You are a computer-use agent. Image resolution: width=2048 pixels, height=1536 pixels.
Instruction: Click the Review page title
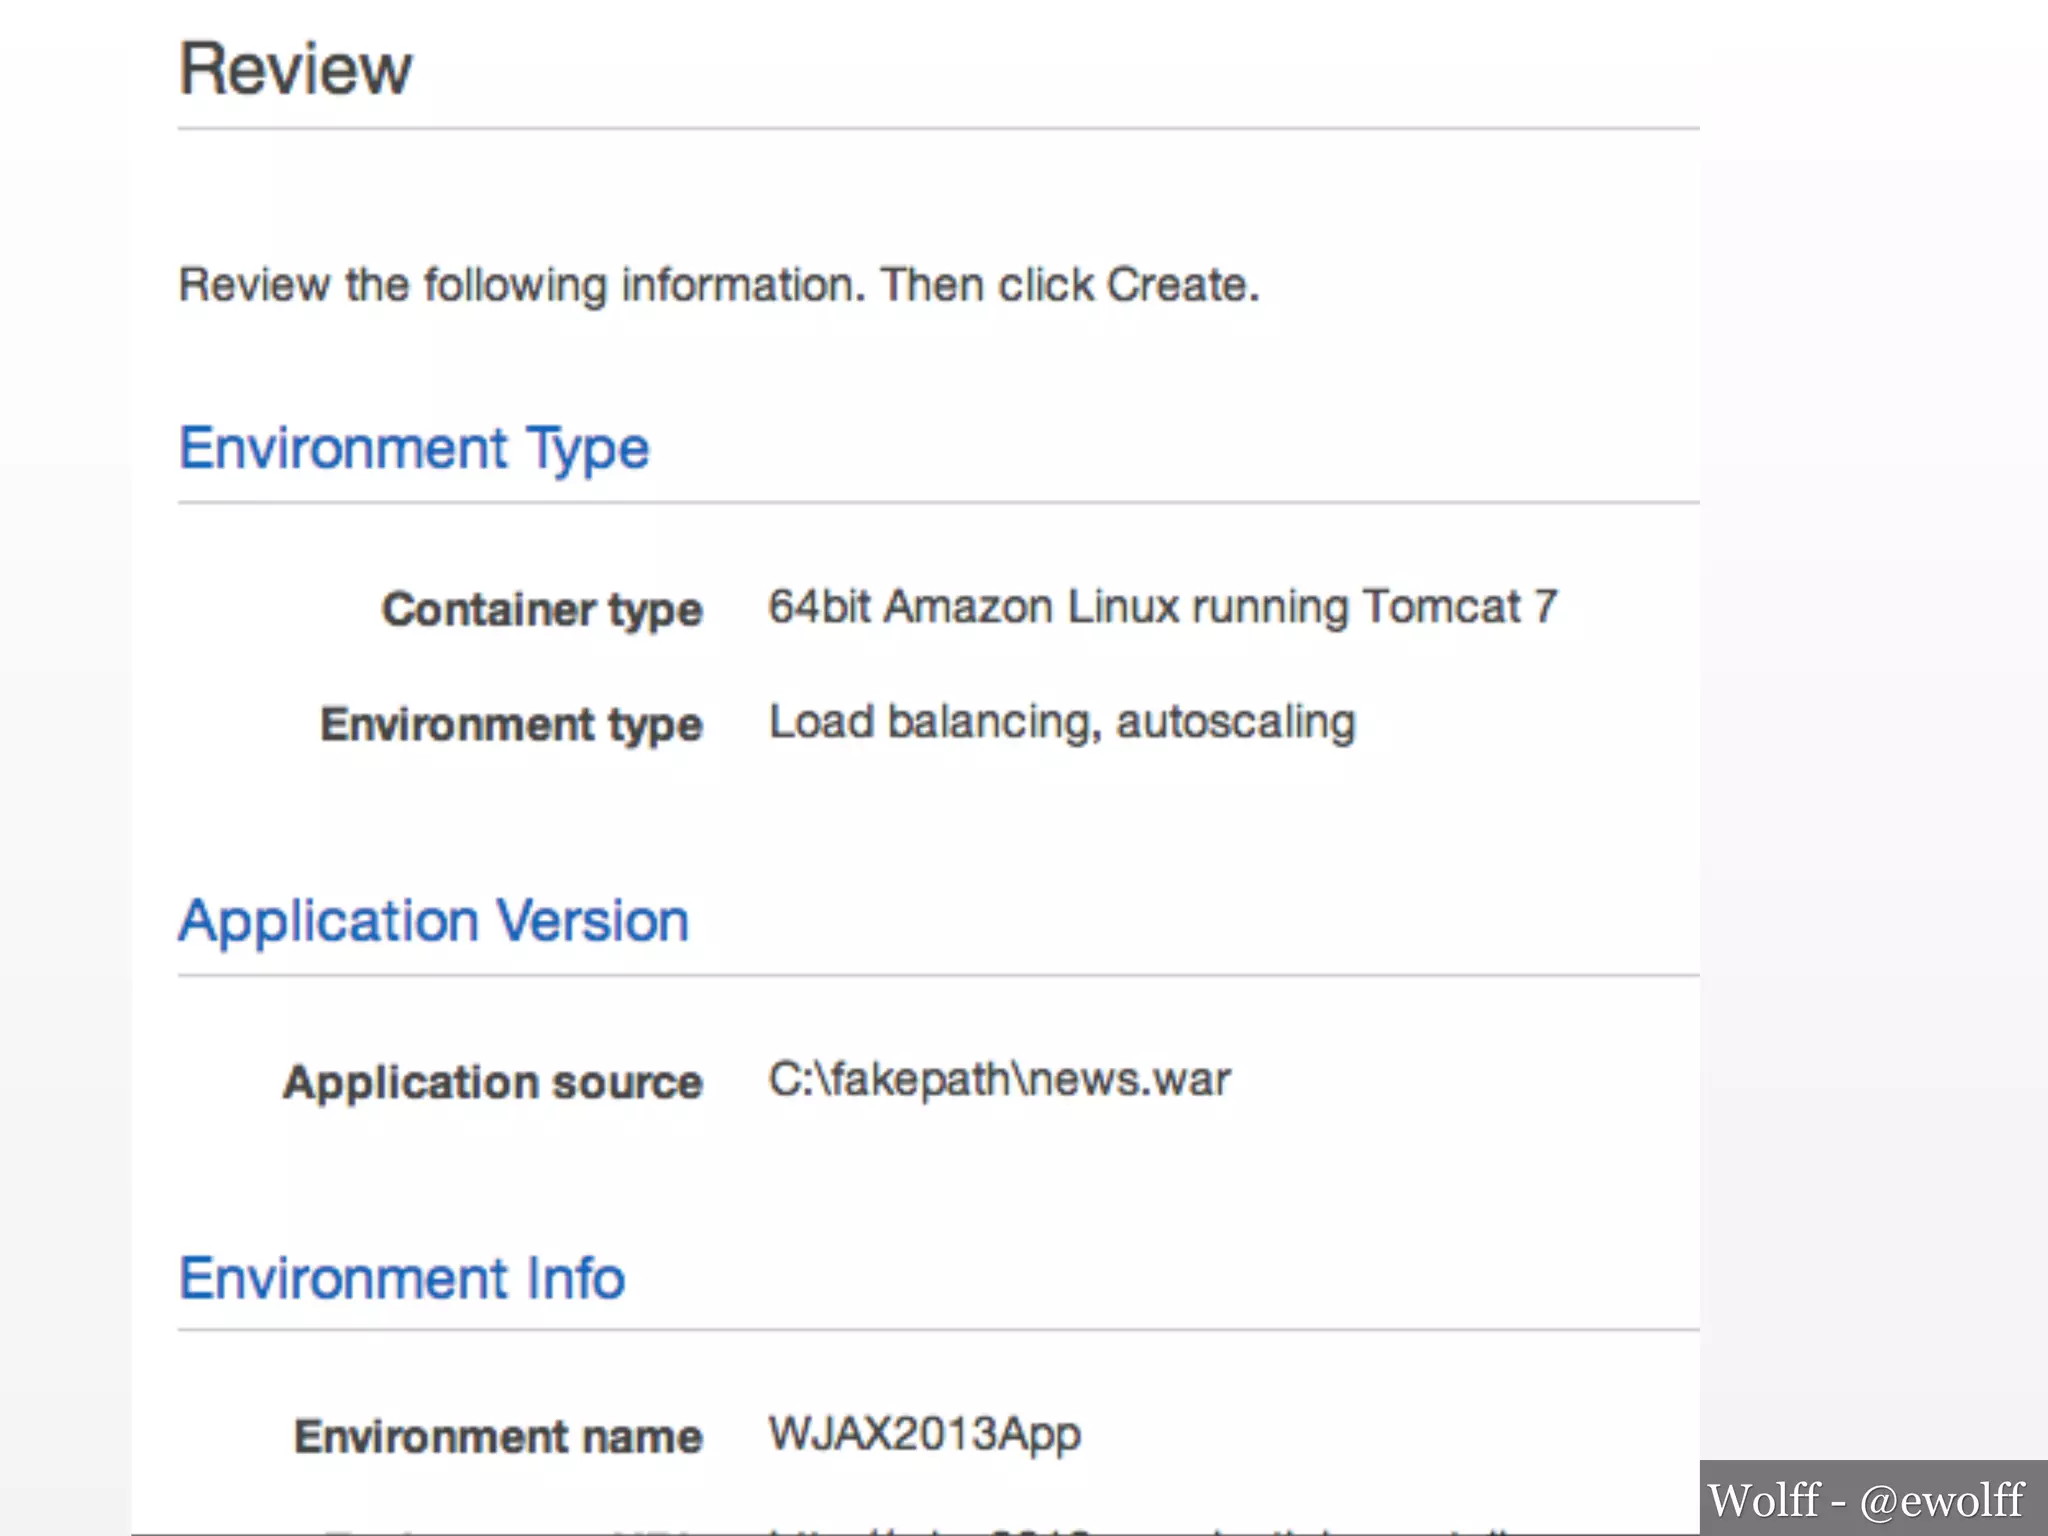coord(295,70)
